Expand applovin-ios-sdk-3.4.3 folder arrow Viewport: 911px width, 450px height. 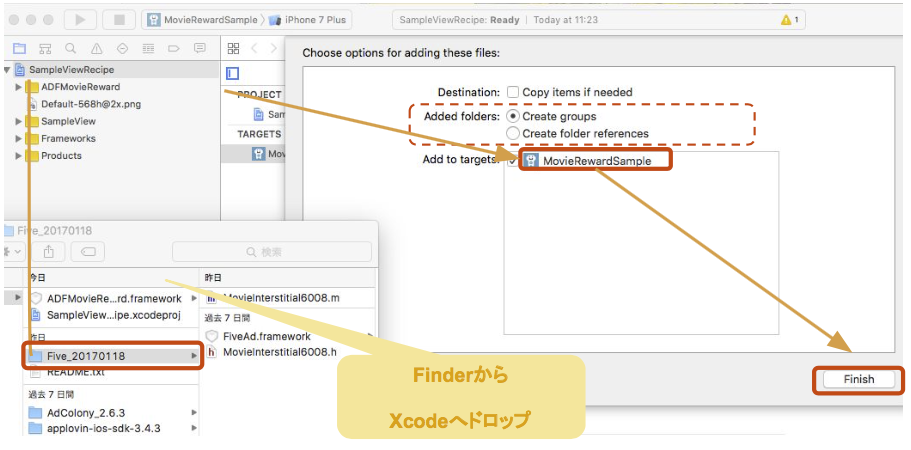click(194, 429)
